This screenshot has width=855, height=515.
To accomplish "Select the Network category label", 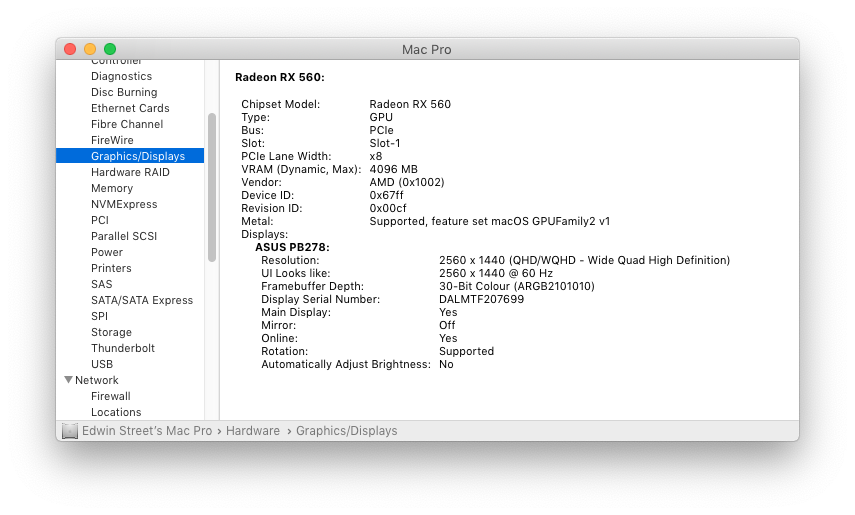I will [97, 380].
